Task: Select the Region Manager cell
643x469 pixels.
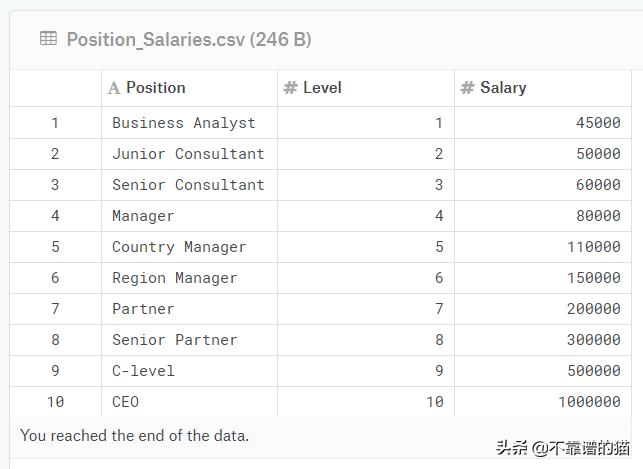Action: (x=175, y=278)
